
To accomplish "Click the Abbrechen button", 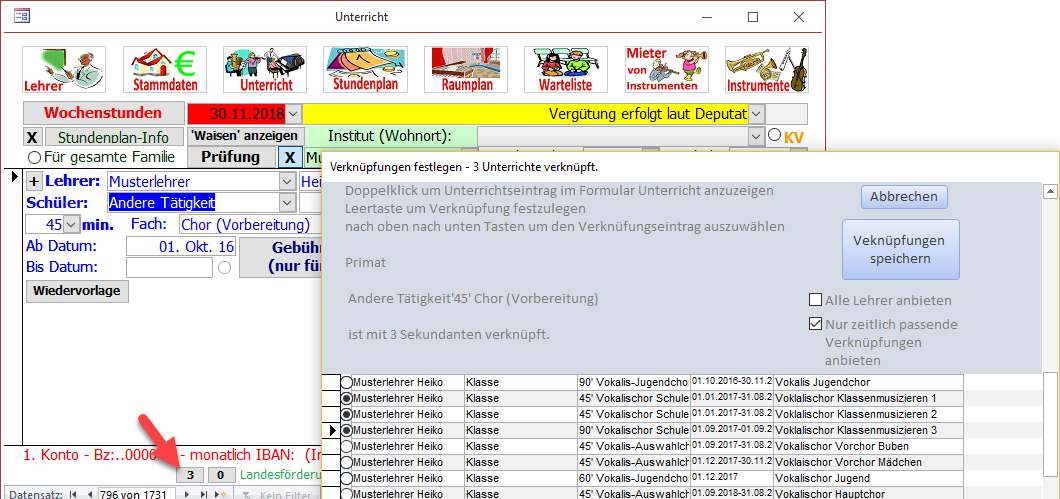I will pyautogui.click(x=903, y=197).
